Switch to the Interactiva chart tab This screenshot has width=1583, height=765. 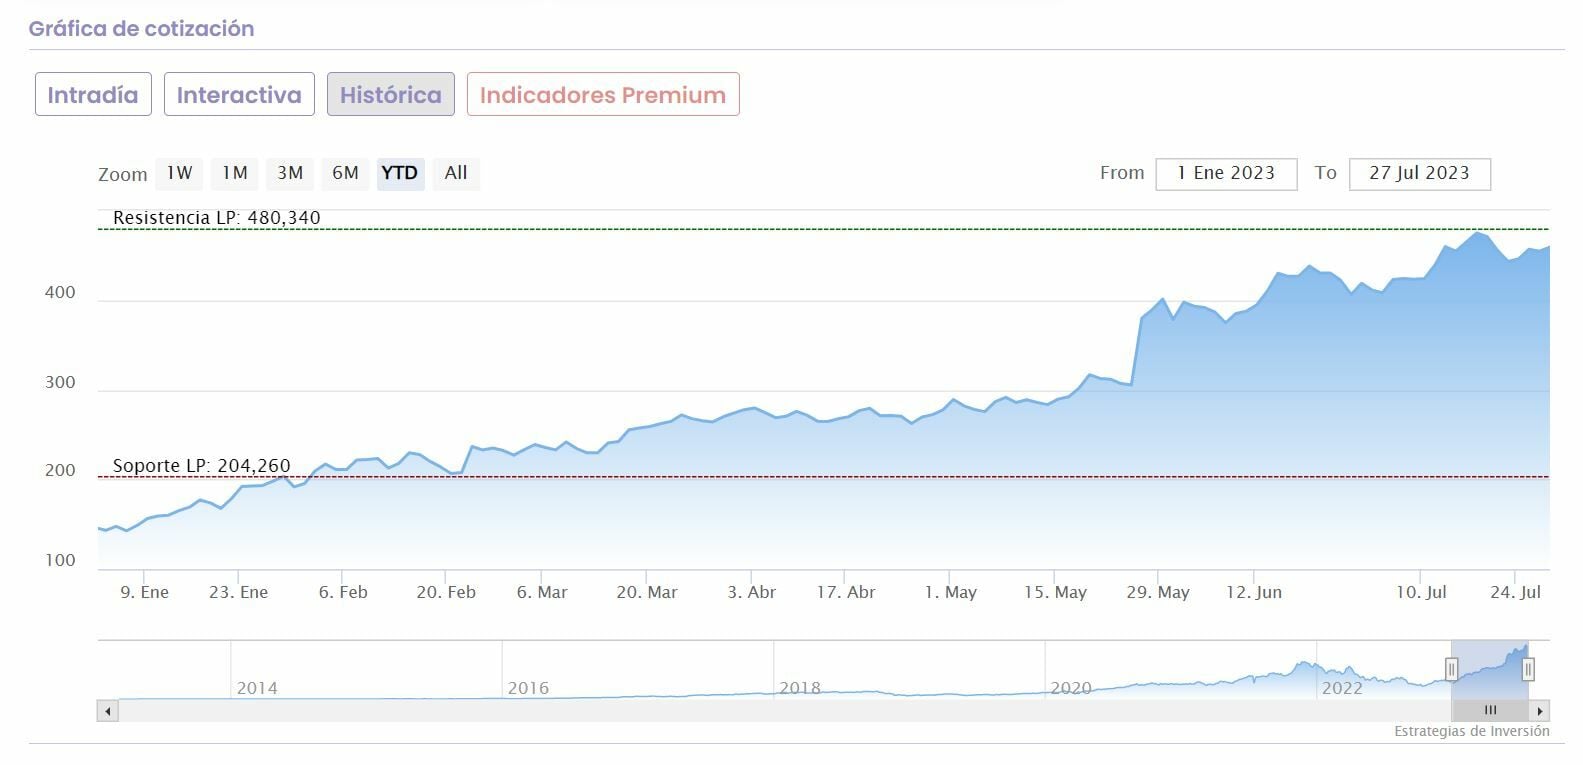pos(239,95)
